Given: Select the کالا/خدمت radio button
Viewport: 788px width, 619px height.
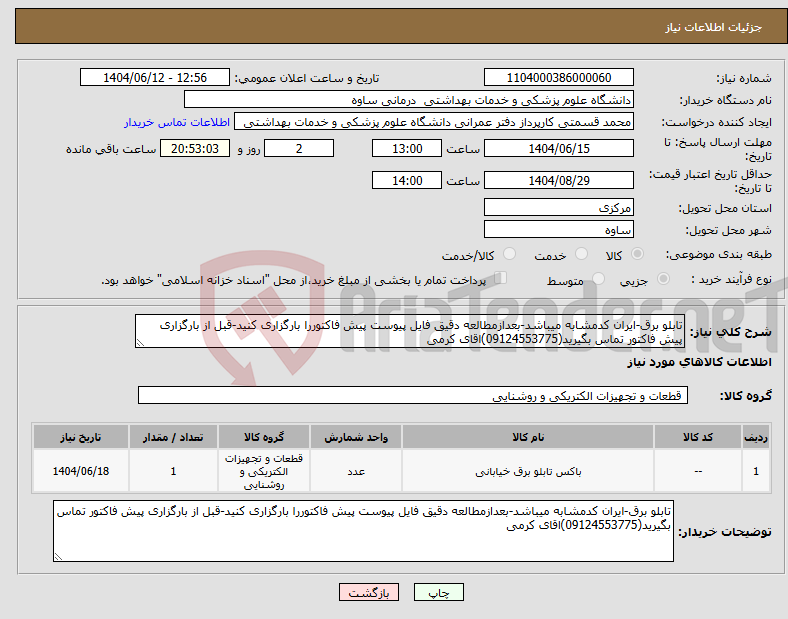Looking at the screenshot, I should pyautogui.click(x=510, y=254).
